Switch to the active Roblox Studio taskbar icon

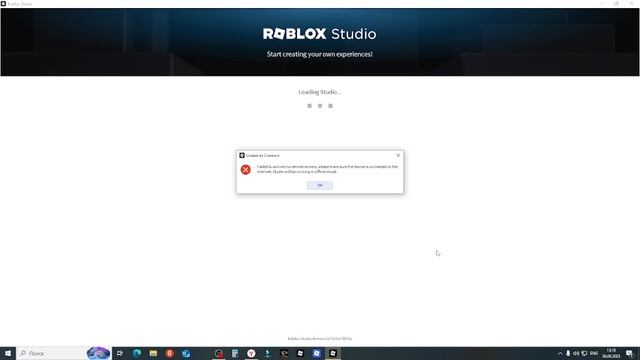pyautogui.click(x=333, y=353)
